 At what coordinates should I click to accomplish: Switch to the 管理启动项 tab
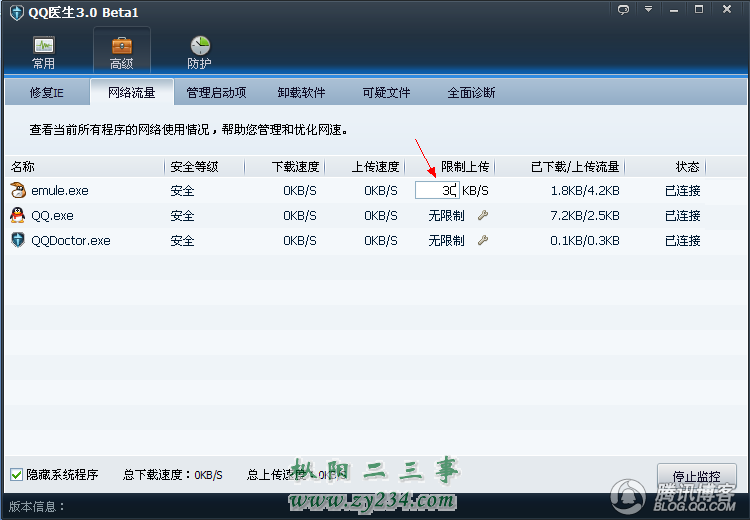[216, 92]
